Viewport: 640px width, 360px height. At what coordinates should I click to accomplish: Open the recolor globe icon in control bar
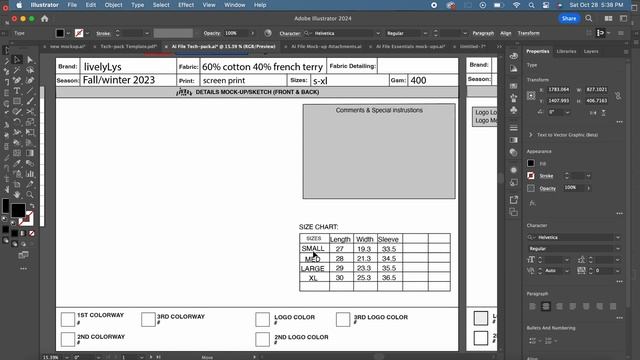[268, 33]
